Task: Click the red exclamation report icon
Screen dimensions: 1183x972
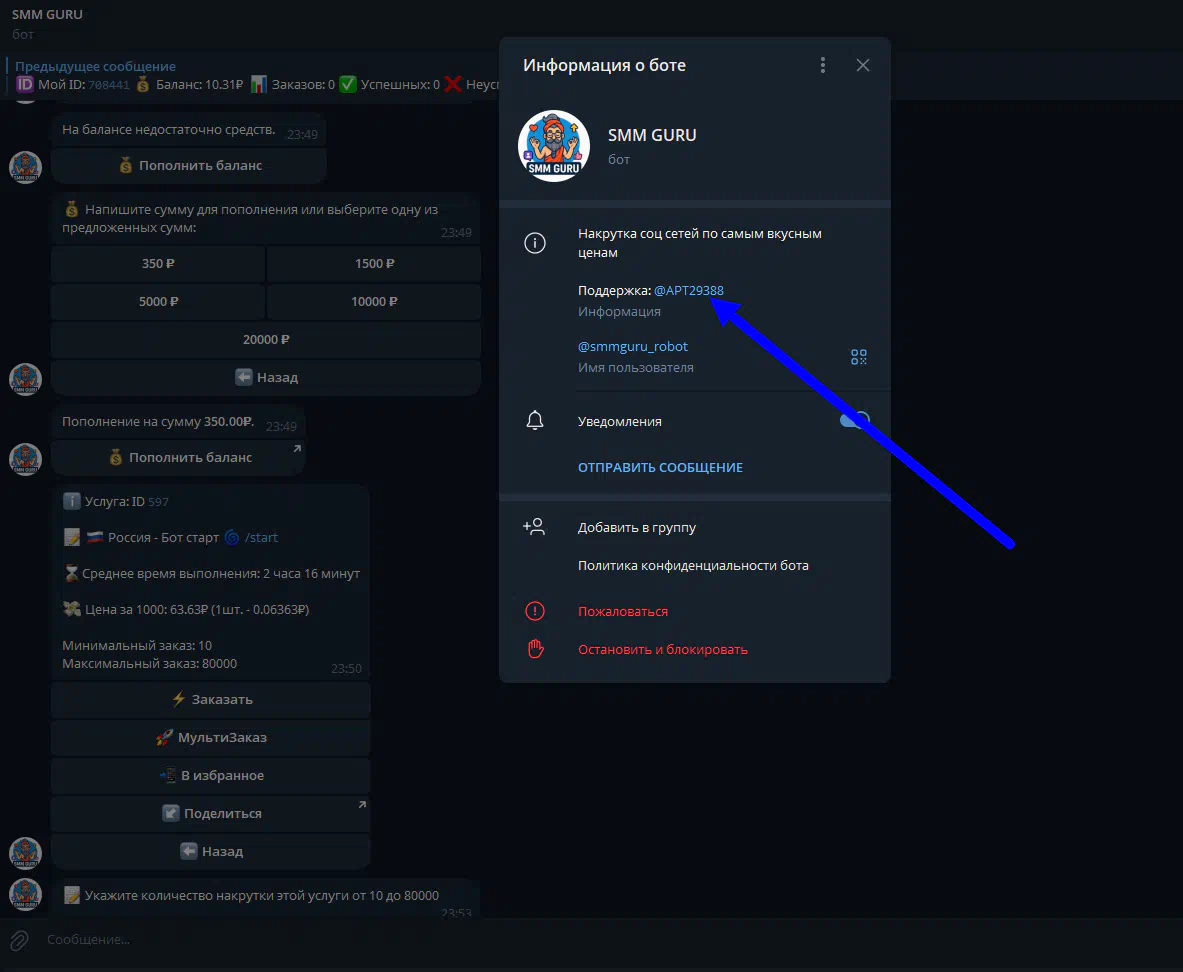Action: coord(535,611)
